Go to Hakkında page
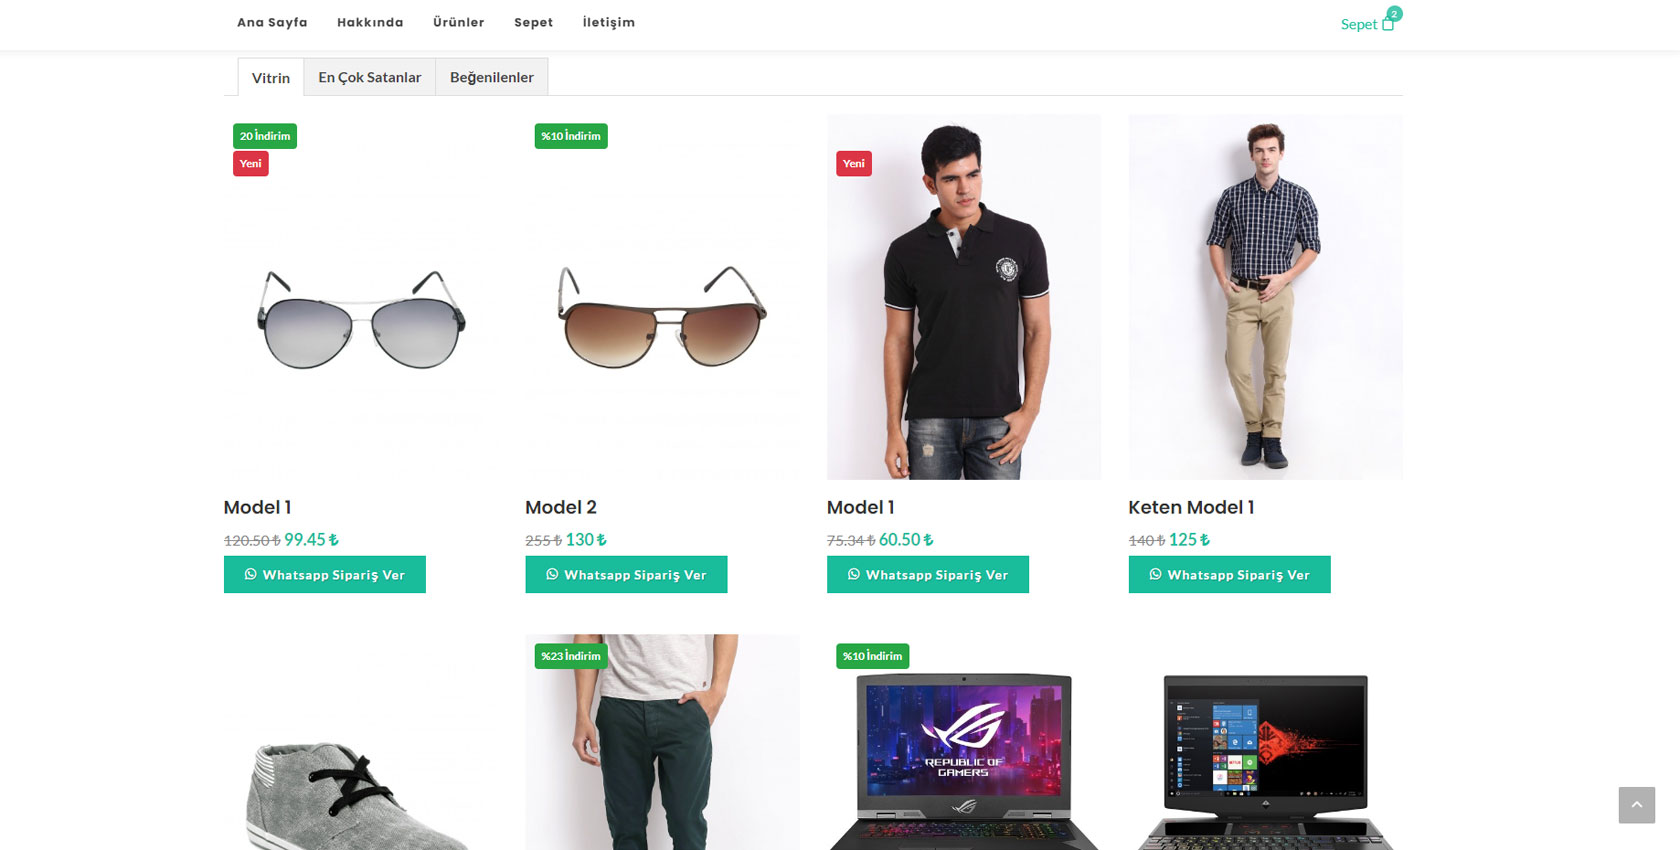This screenshot has width=1680, height=850. pyautogui.click(x=370, y=22)
